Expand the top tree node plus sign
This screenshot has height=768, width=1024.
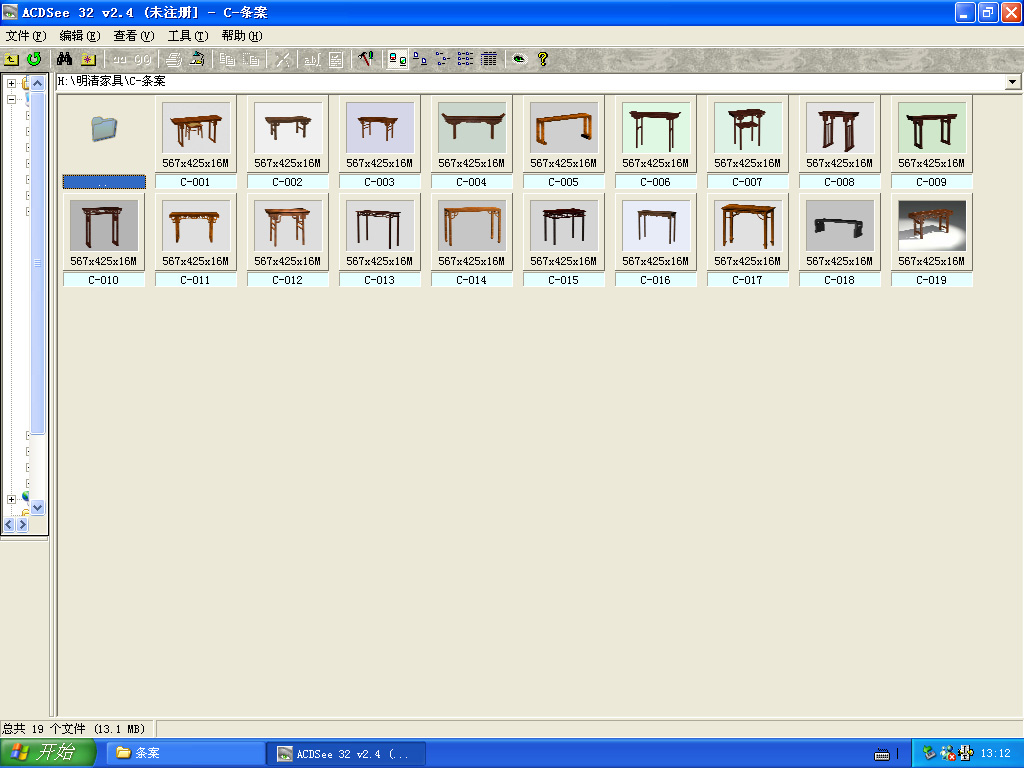tap(11, 84)
